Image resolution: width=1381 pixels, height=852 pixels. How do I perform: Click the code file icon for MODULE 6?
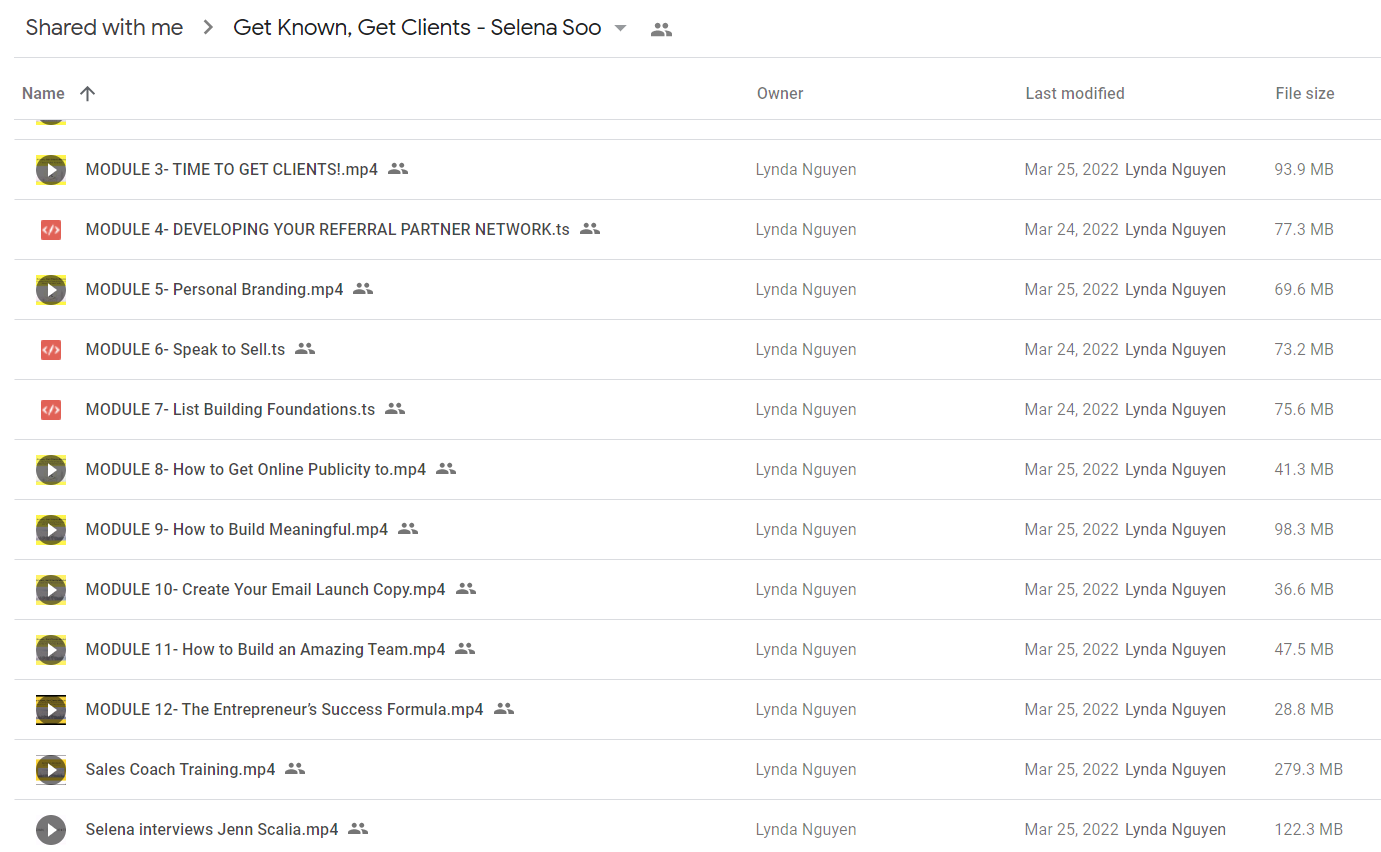[51, 350]
